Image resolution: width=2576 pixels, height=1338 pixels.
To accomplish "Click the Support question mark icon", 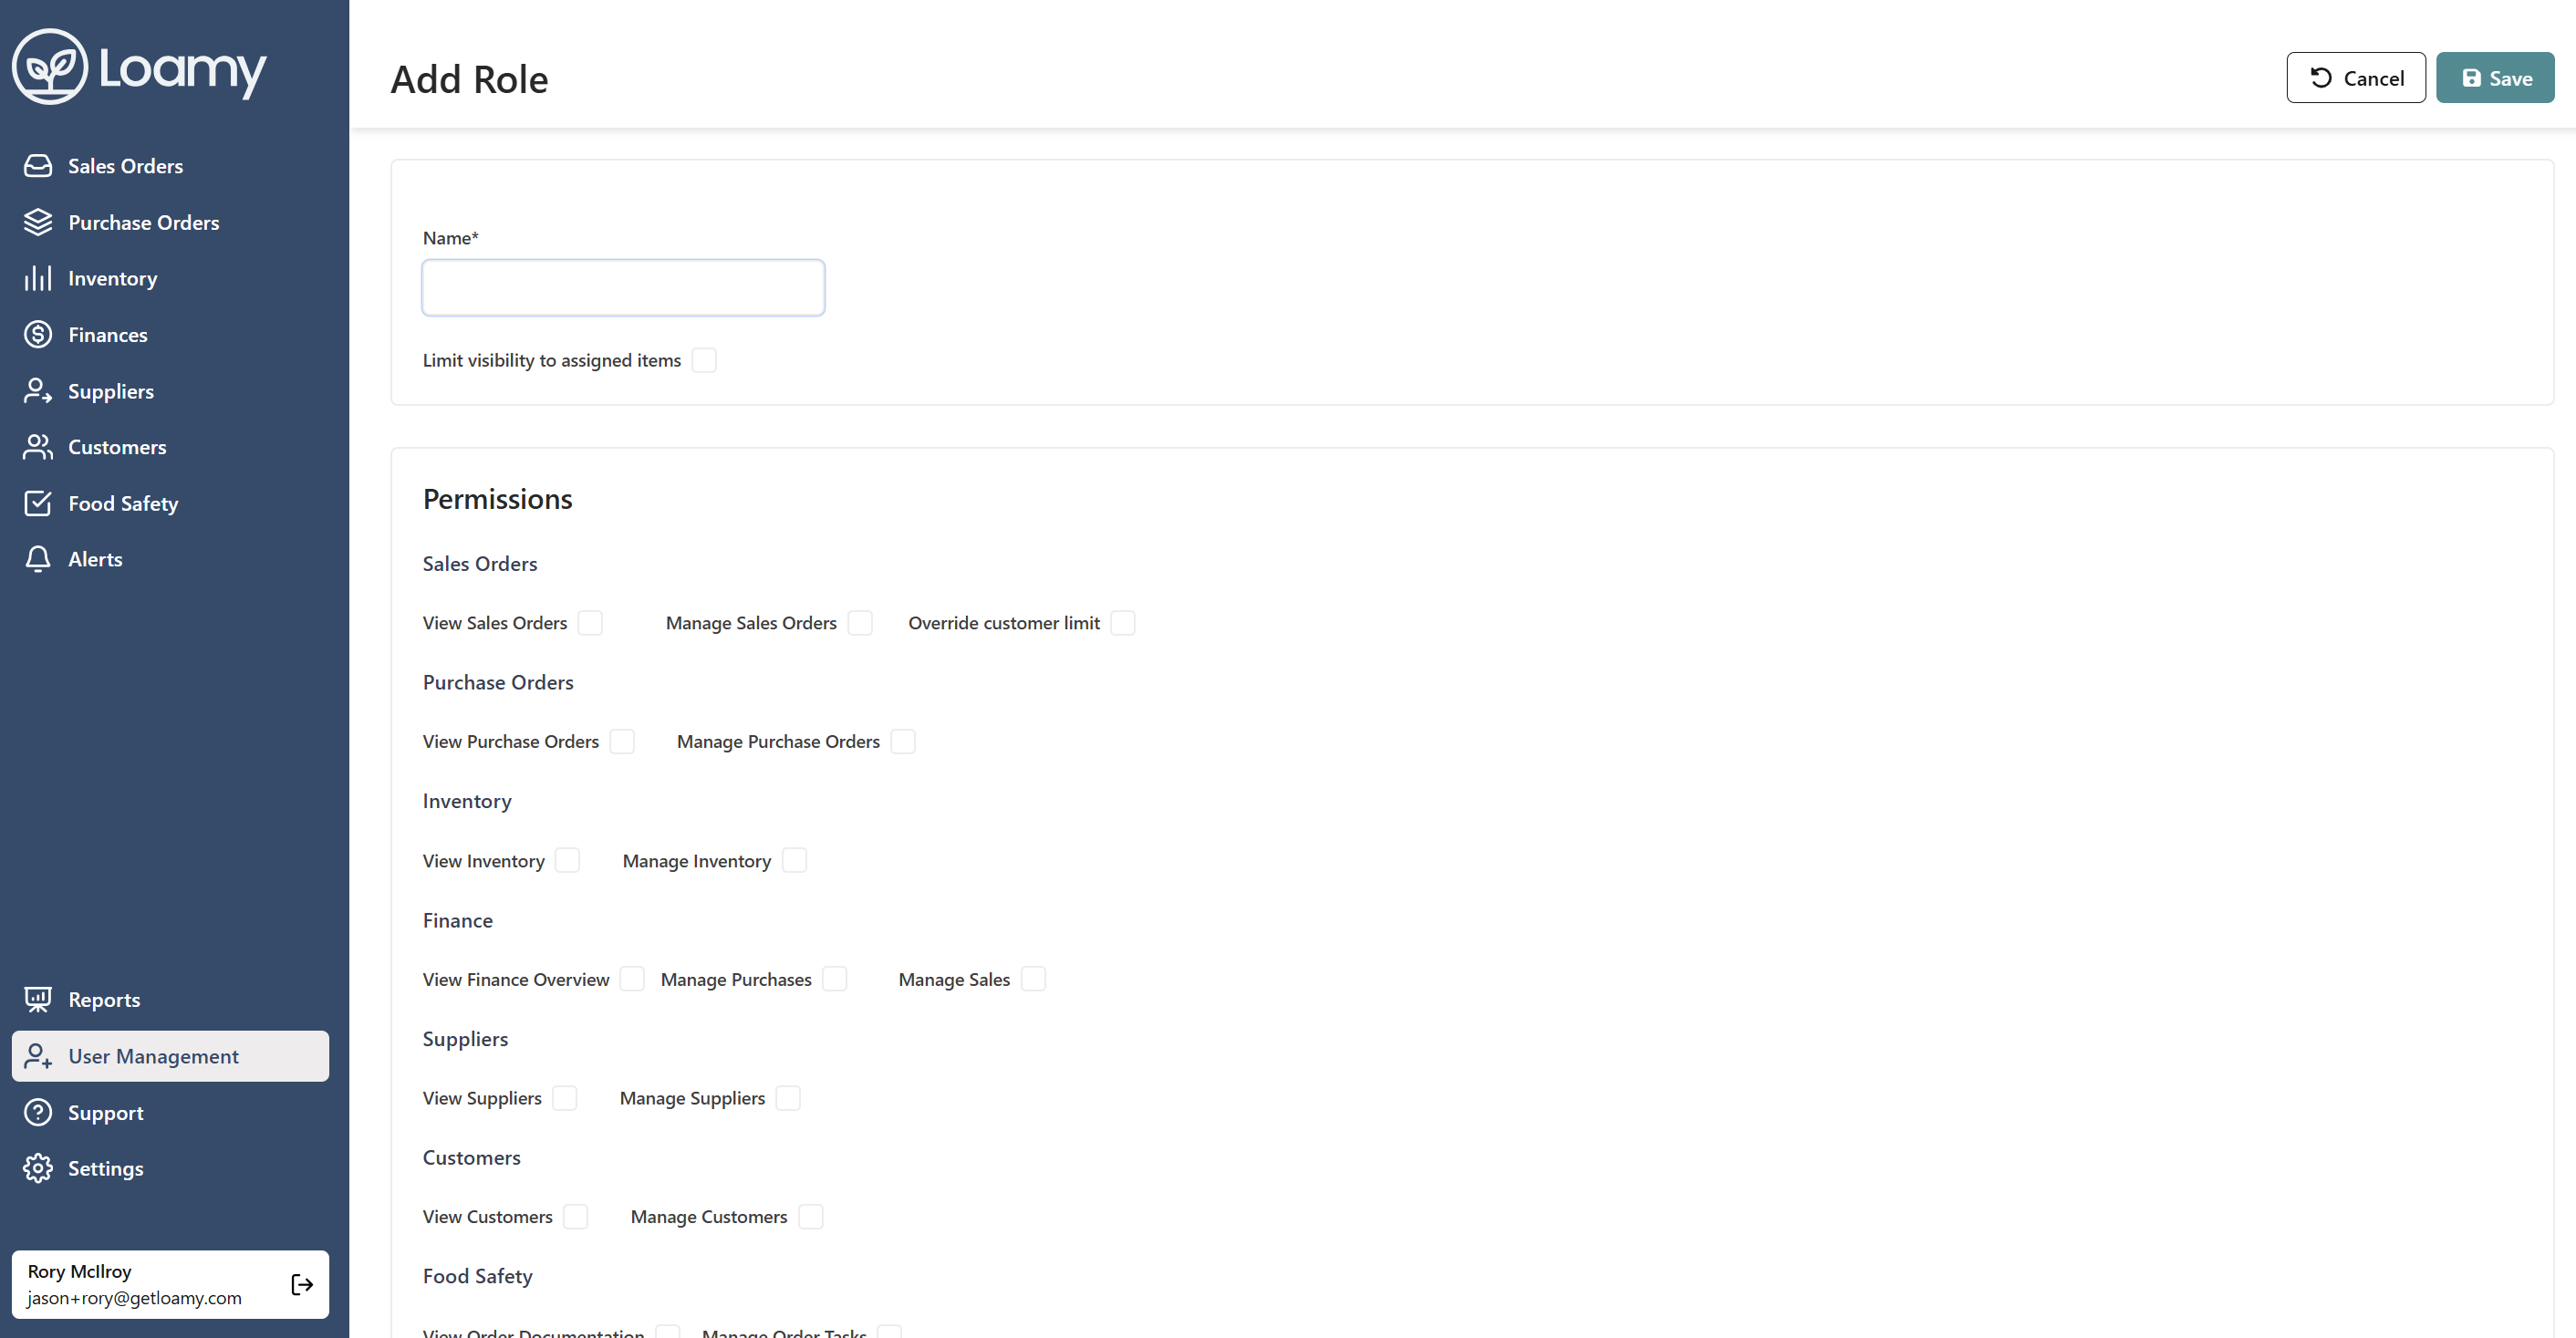I will [38, 1112].
